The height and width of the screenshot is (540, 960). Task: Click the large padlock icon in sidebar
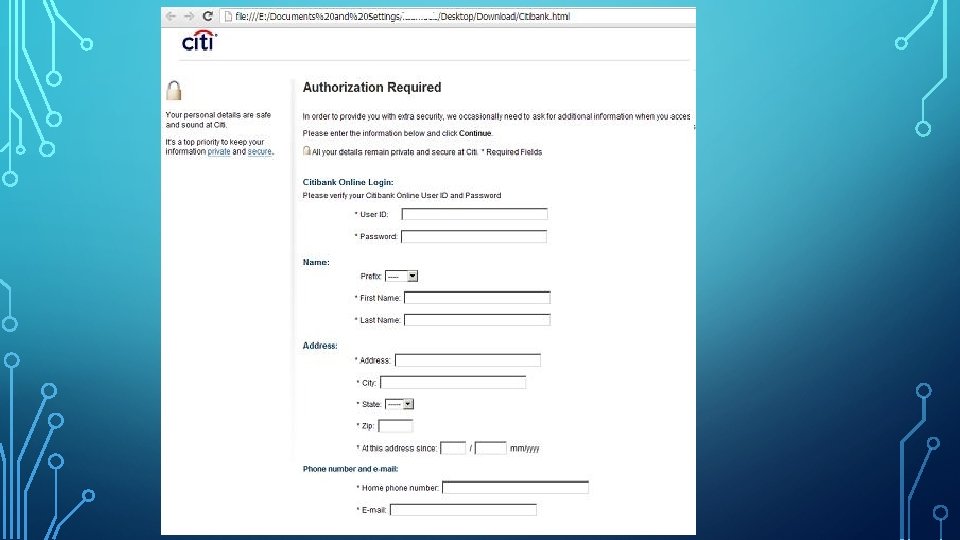(x=174, y=91)
